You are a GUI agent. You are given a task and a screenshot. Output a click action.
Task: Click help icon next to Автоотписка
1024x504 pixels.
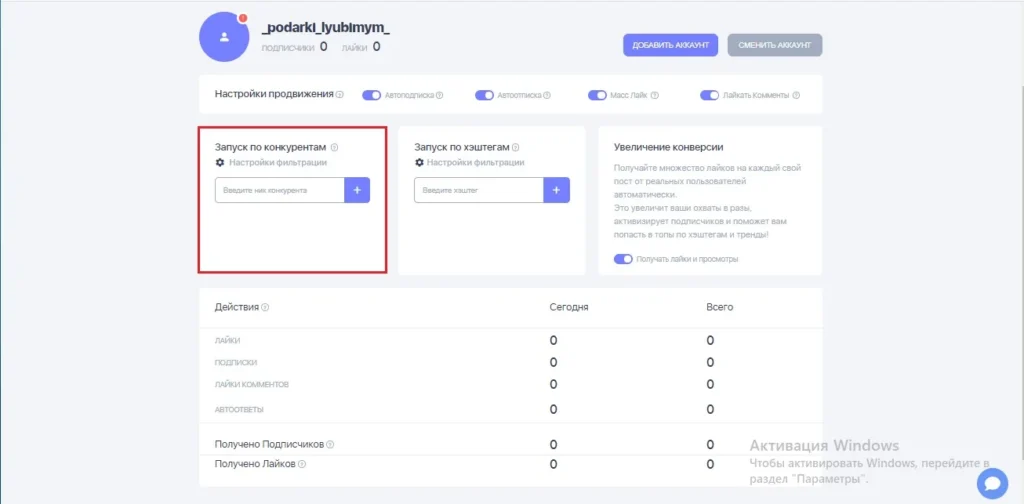coord(547,95)
